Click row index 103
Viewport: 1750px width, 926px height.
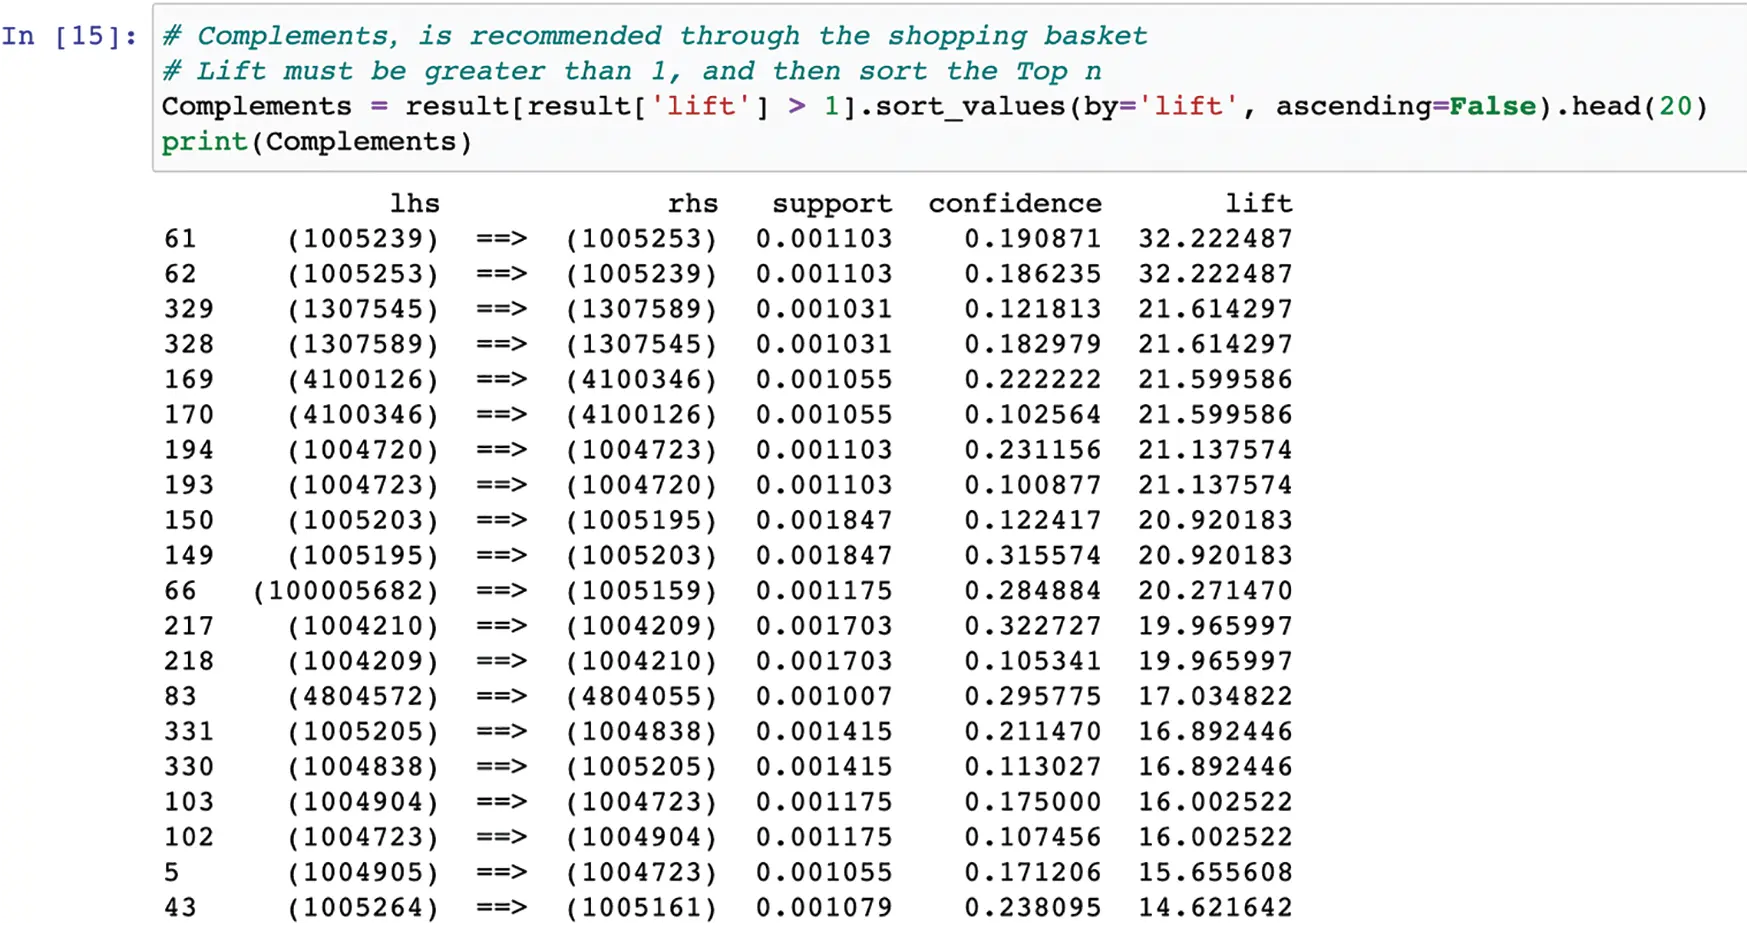pyautogui.click(x=189, y=802)
